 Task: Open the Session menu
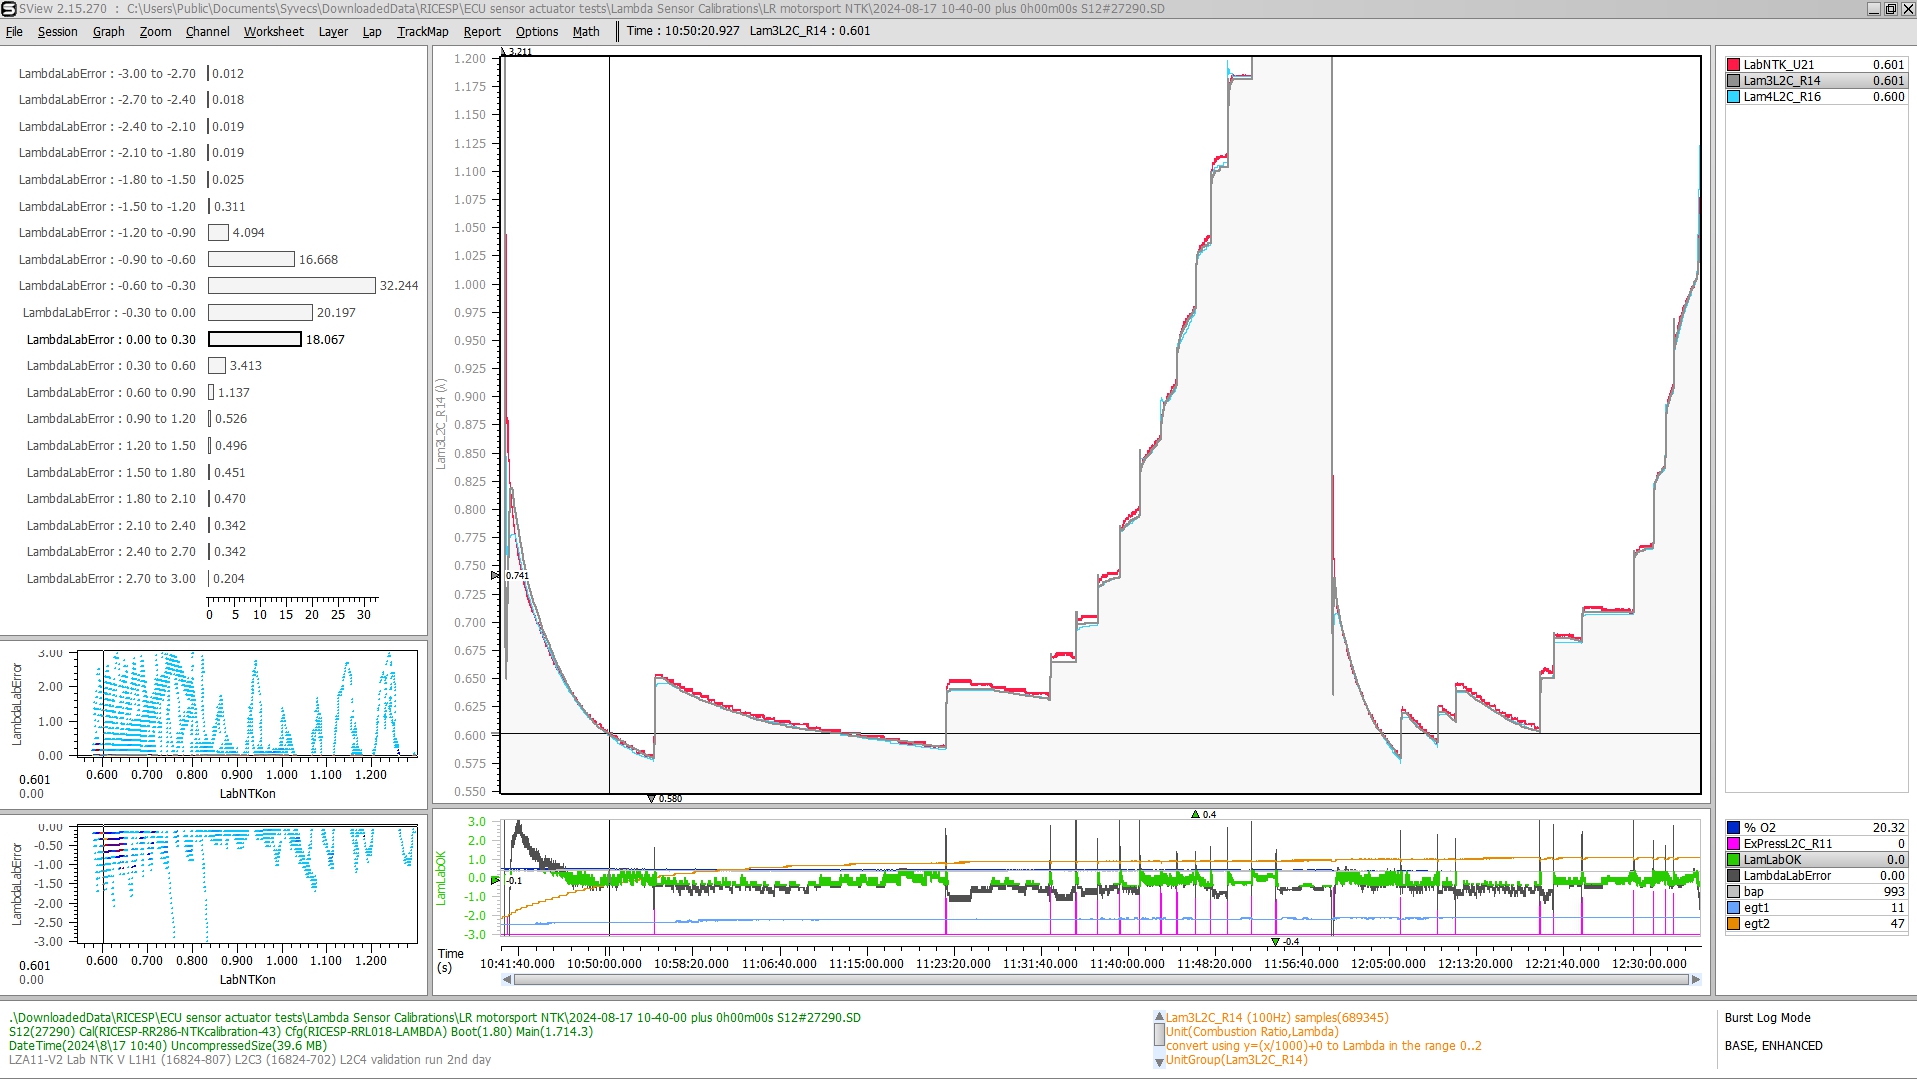(x=57, y=31)
